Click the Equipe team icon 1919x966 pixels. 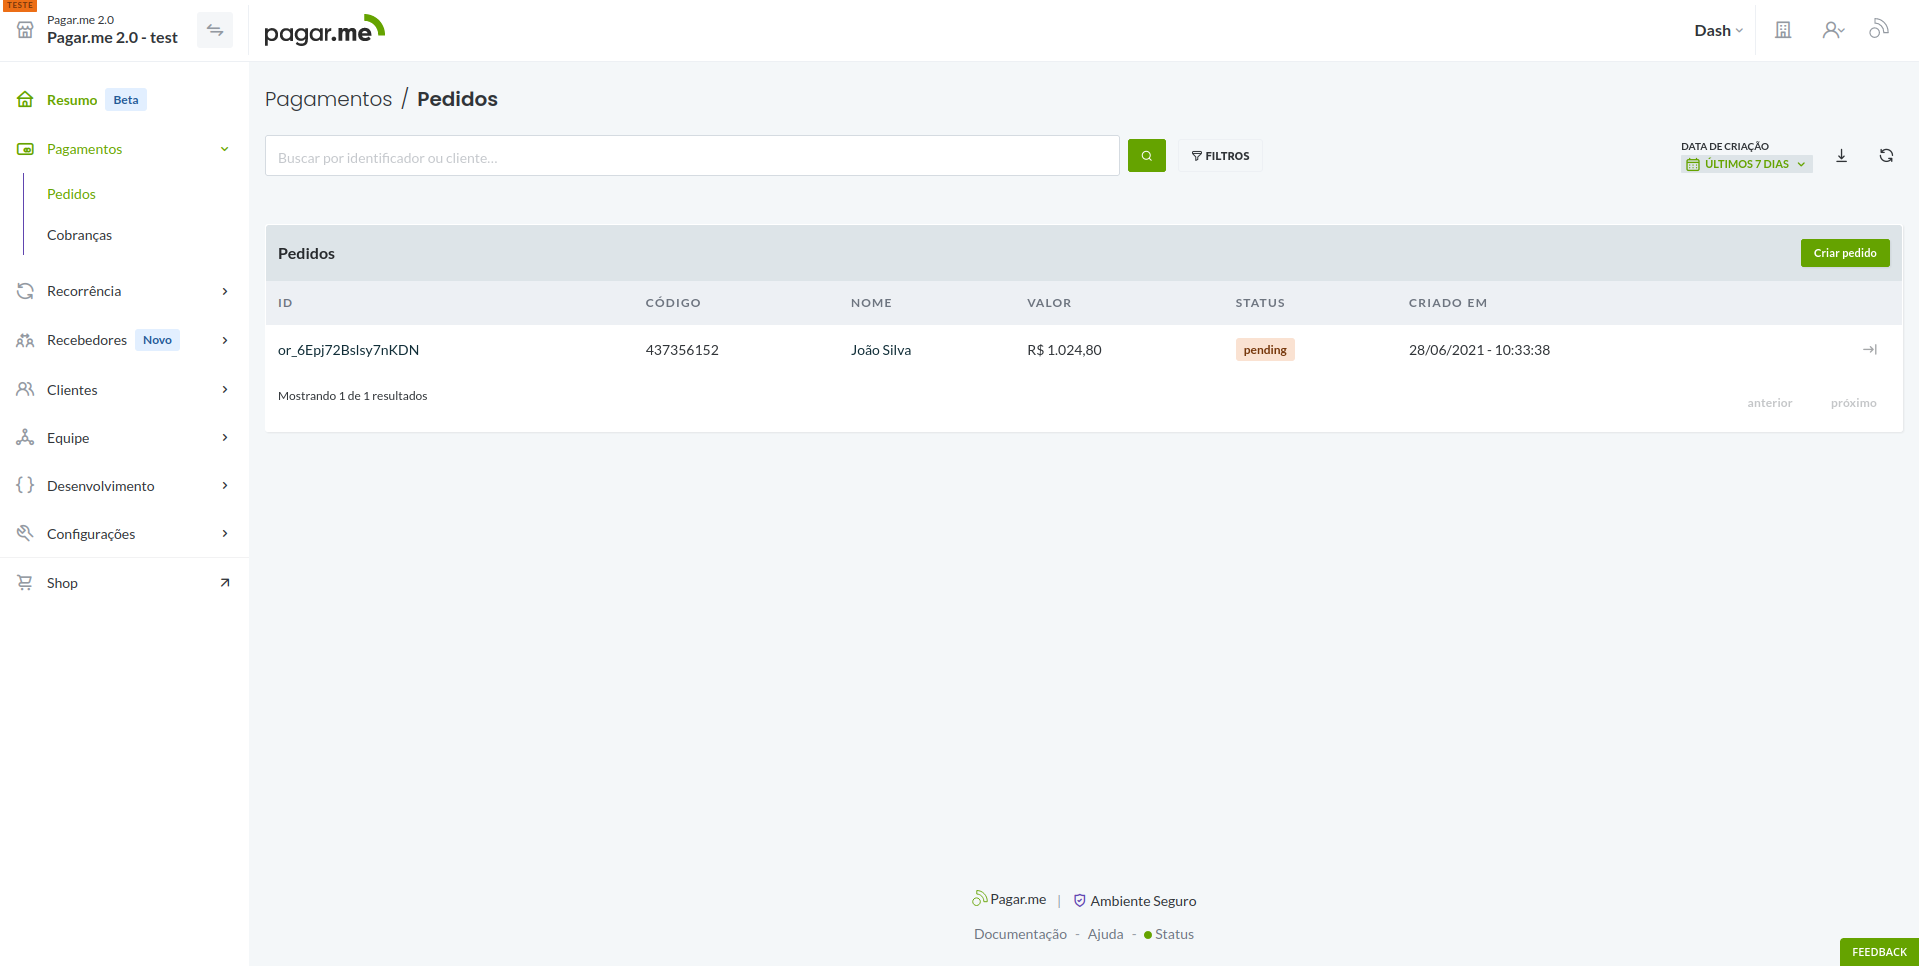(25, 438)
